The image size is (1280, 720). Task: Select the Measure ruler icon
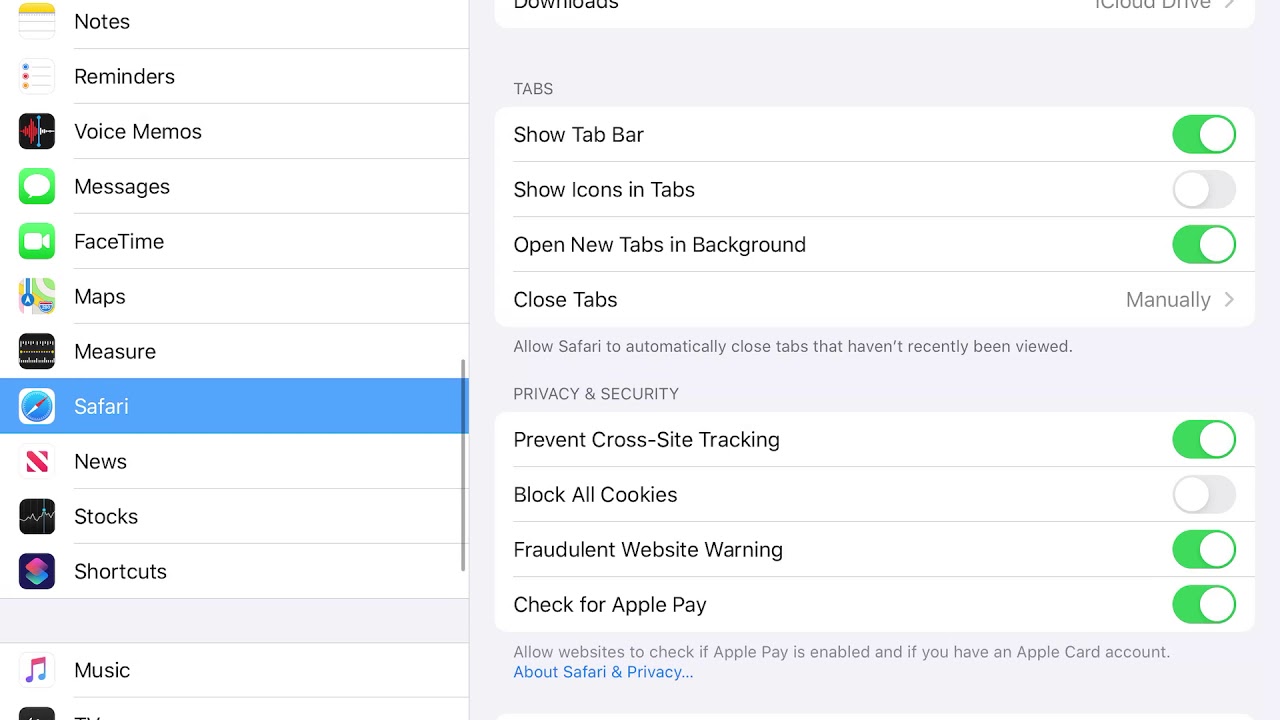point(37,351)
